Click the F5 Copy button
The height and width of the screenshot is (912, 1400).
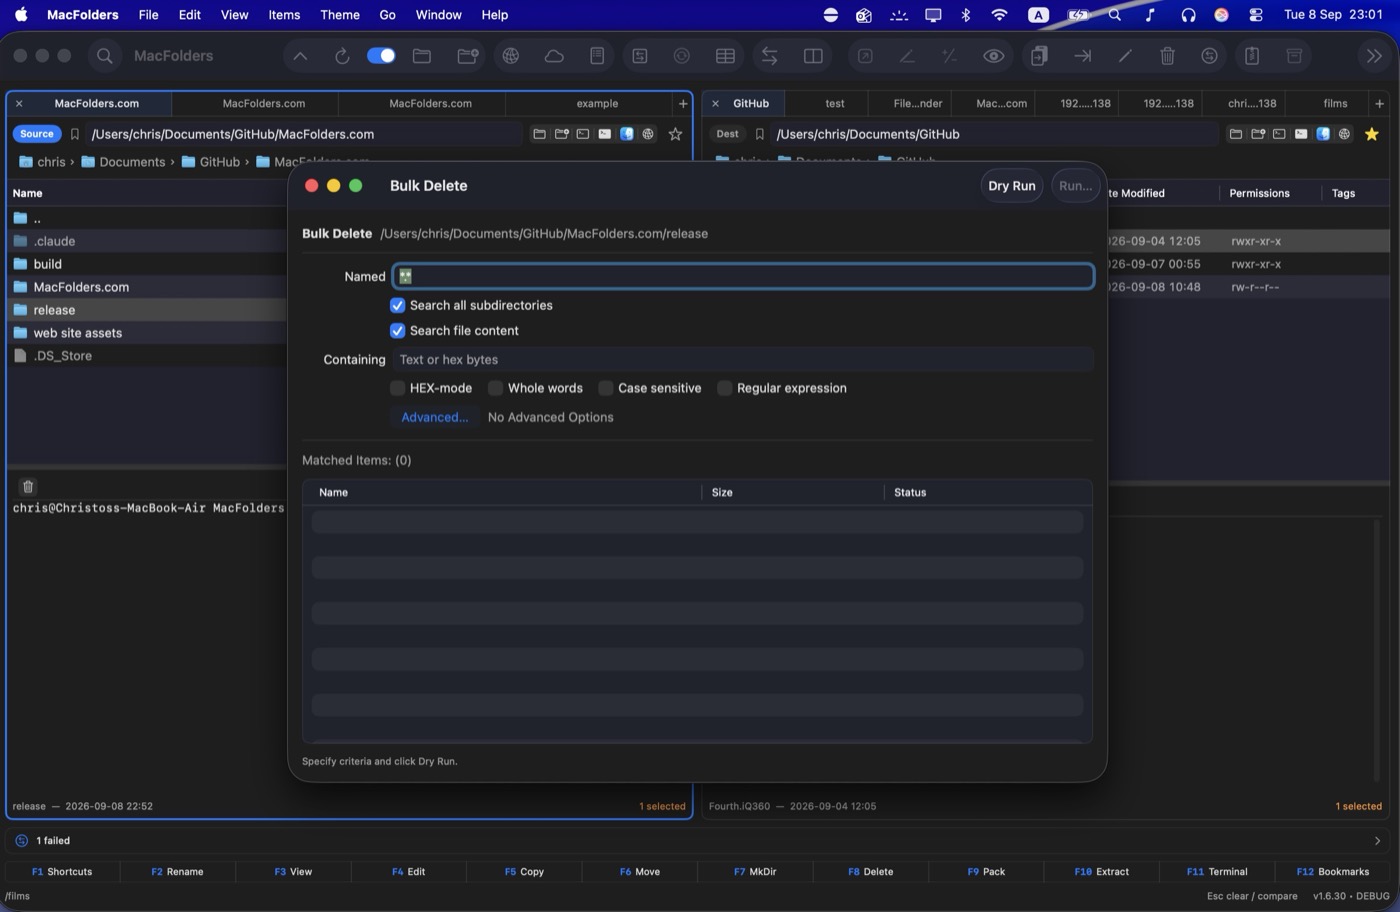[524, 872]
